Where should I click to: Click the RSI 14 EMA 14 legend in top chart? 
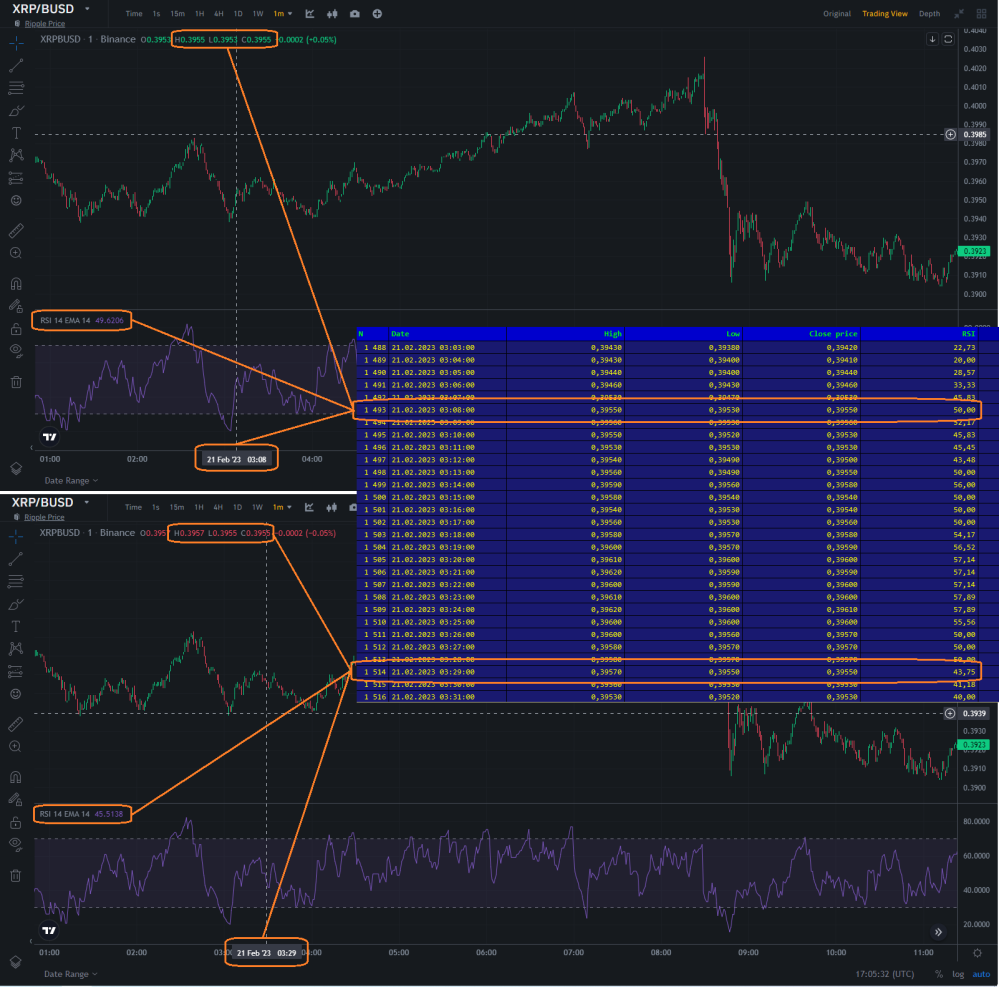(82, 321)
